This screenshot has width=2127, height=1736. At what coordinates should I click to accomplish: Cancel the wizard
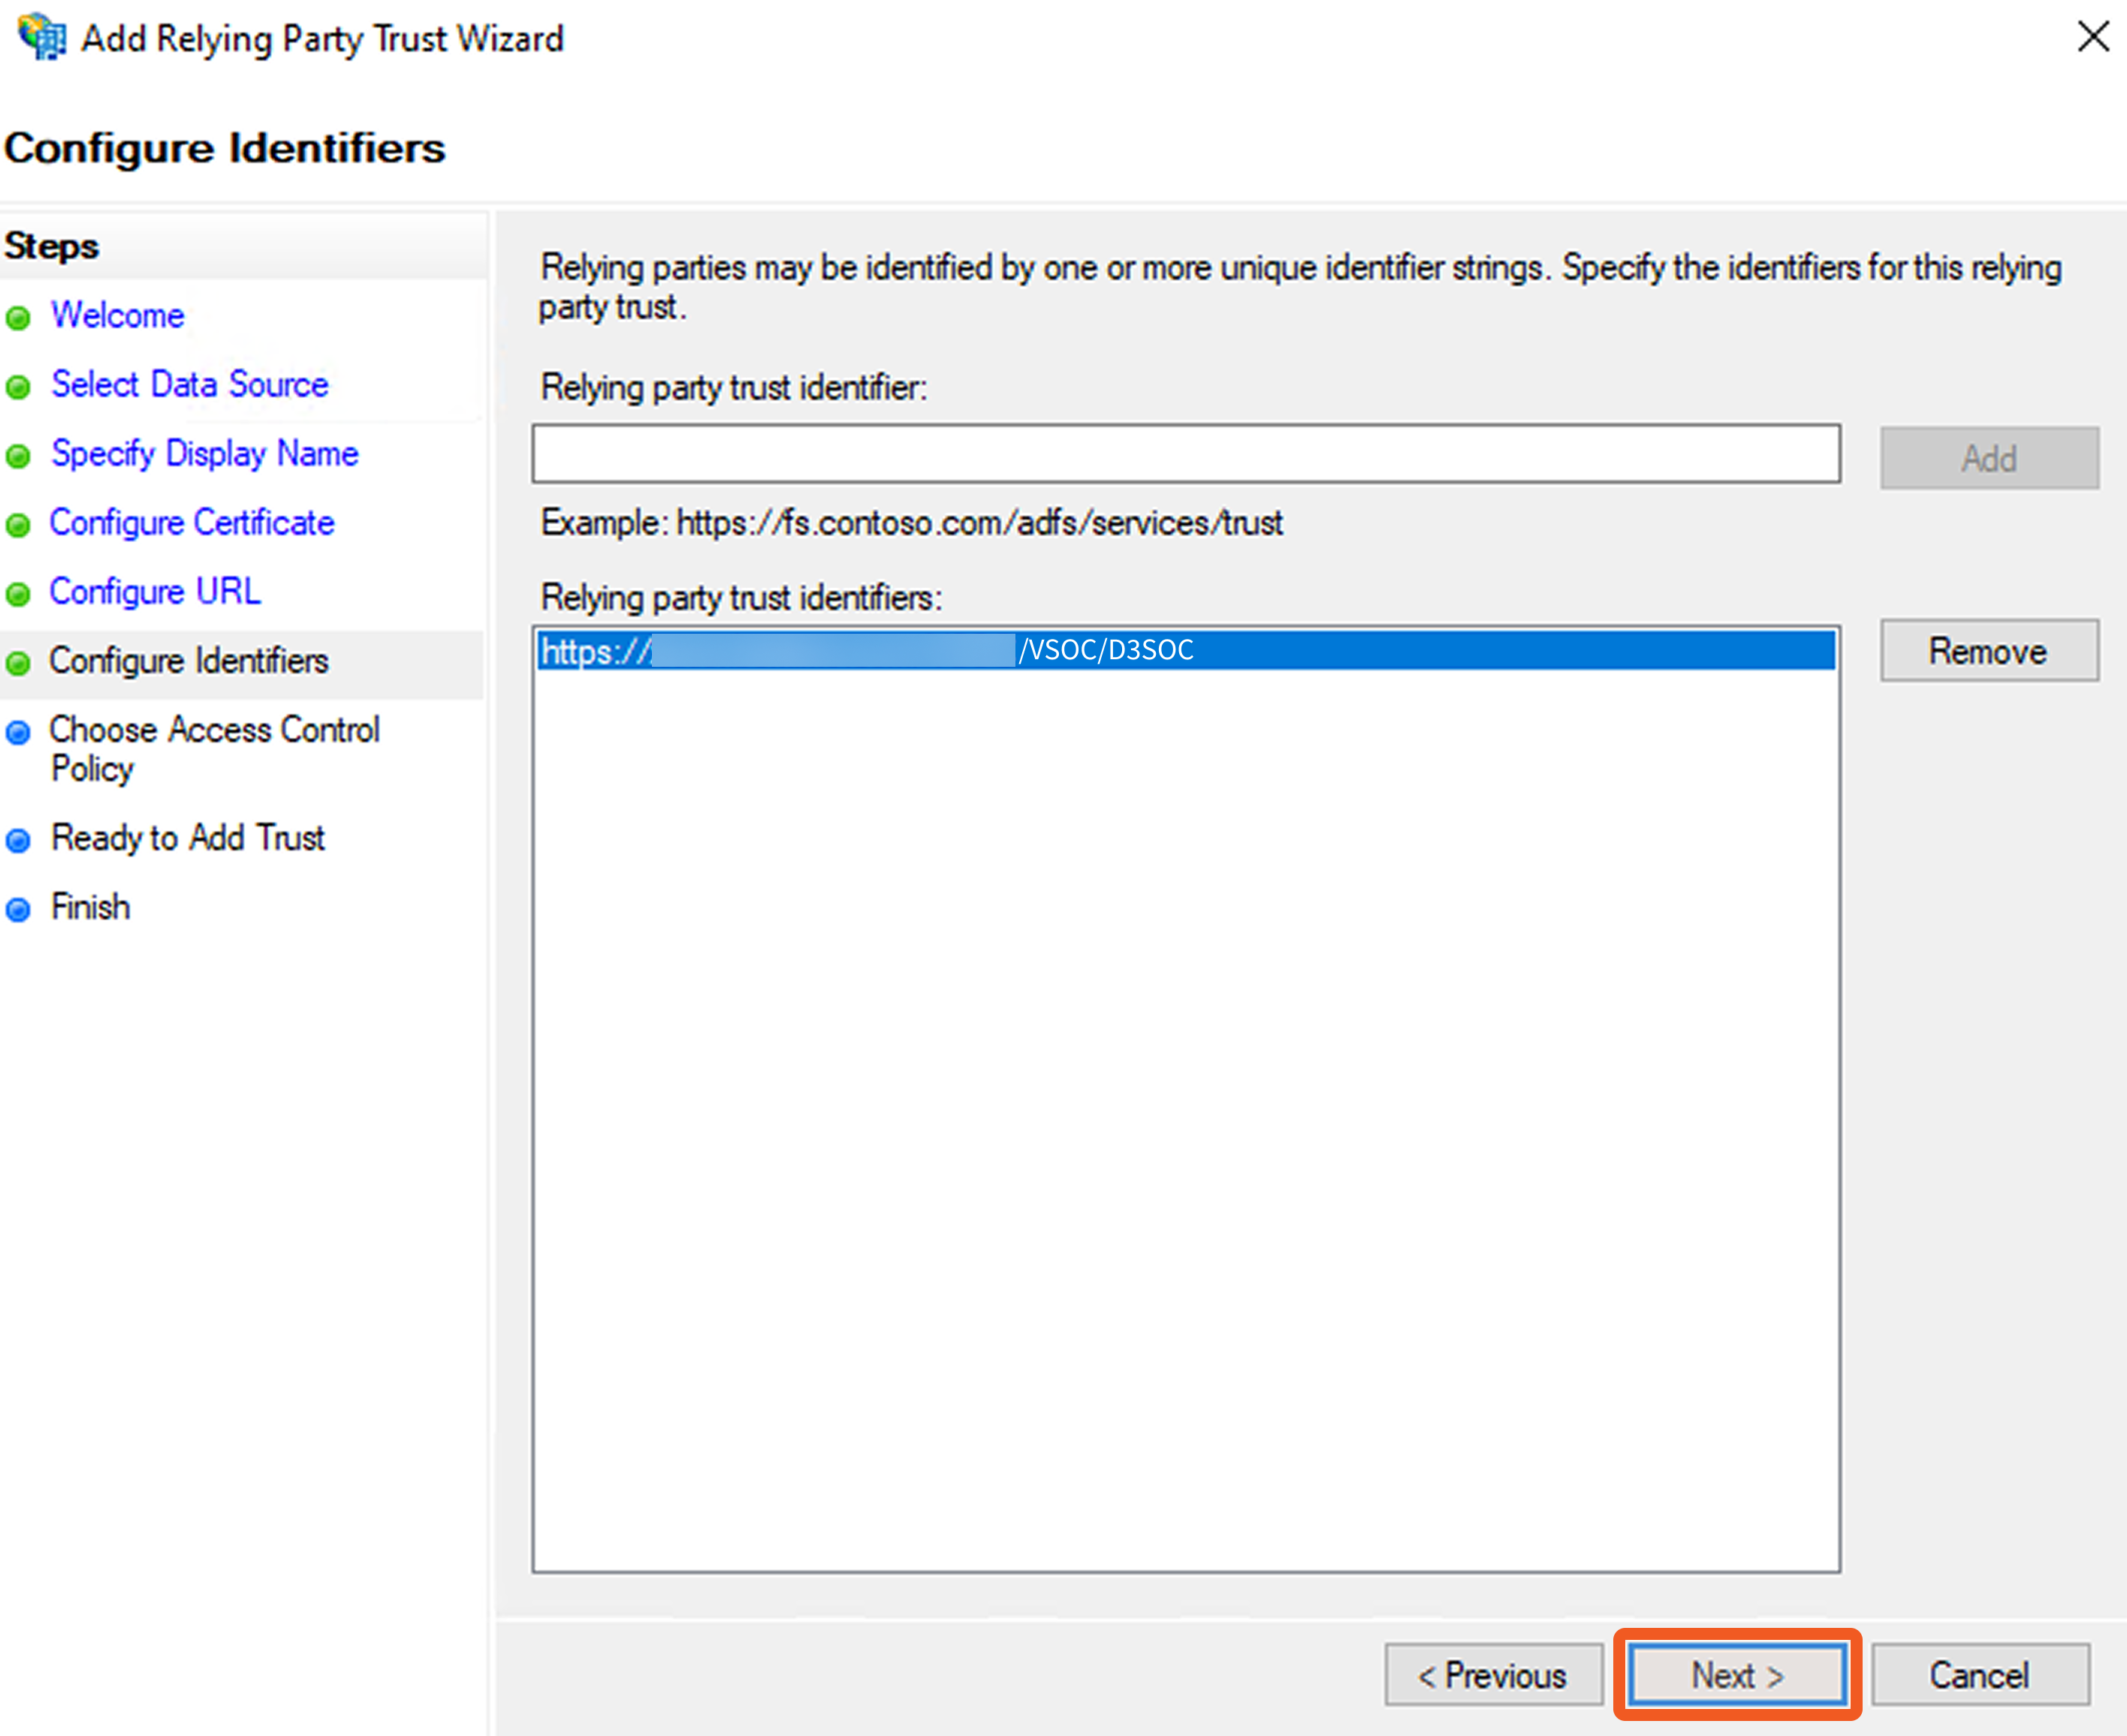pos(1979,1675)
